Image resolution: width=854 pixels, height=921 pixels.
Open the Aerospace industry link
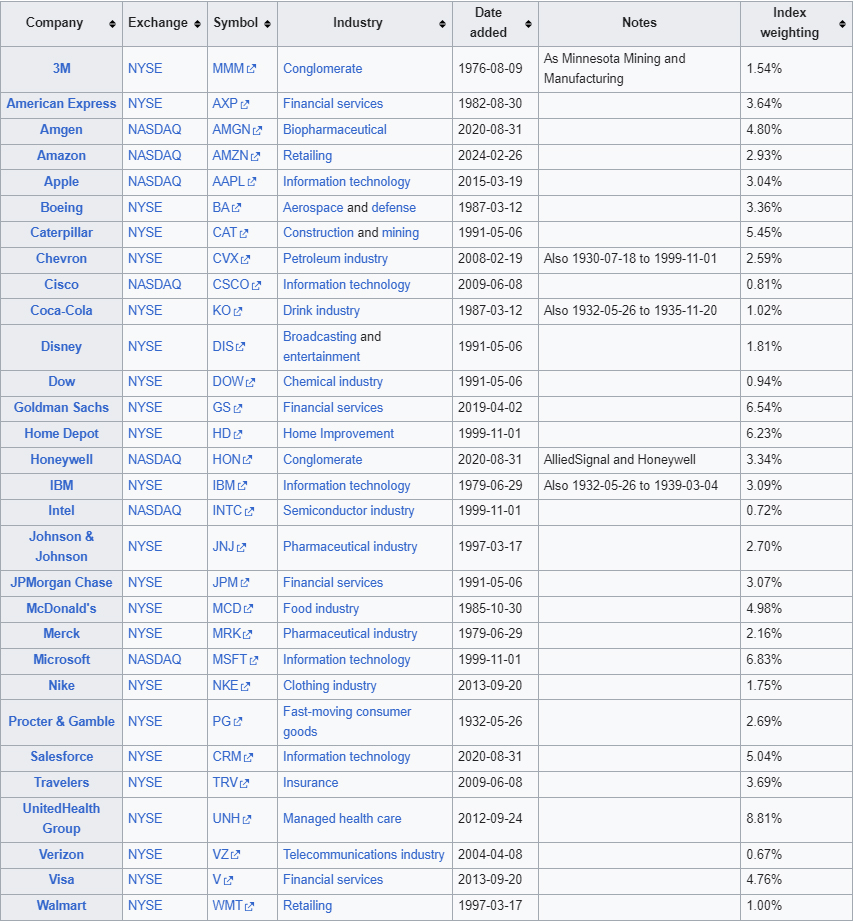(x=313, y=207)
